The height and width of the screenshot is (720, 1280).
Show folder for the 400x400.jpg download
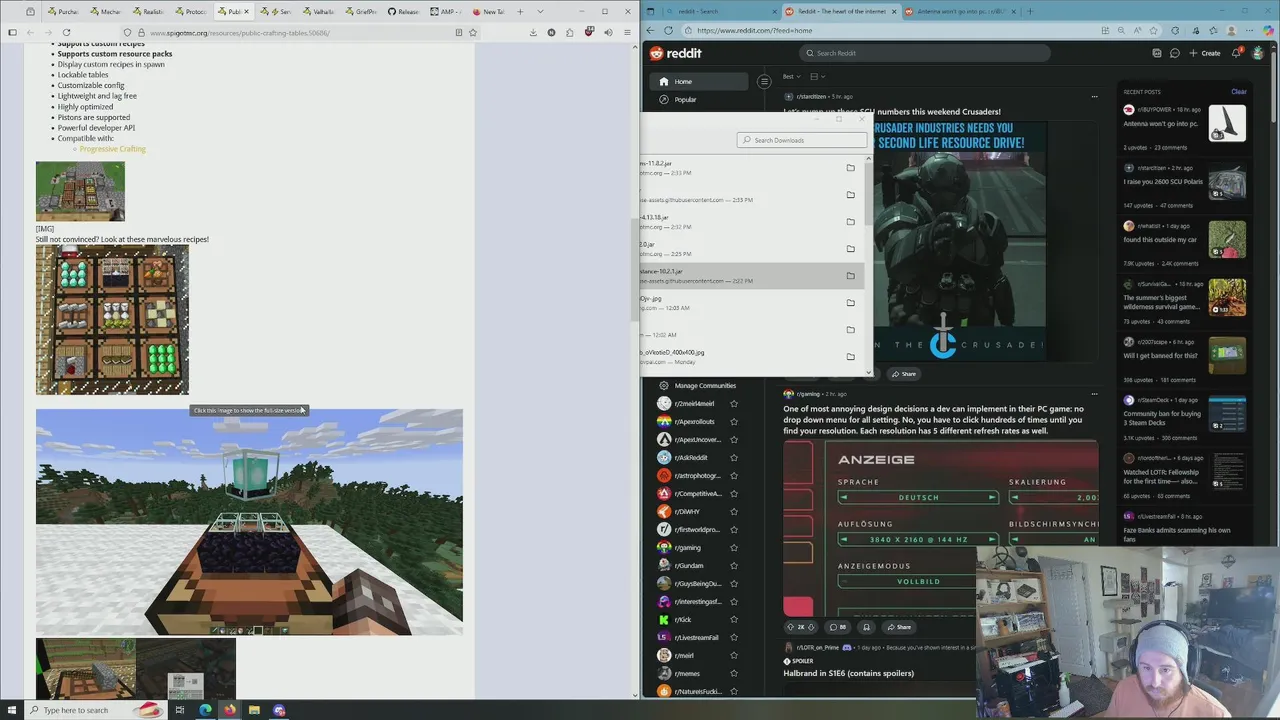850,357
